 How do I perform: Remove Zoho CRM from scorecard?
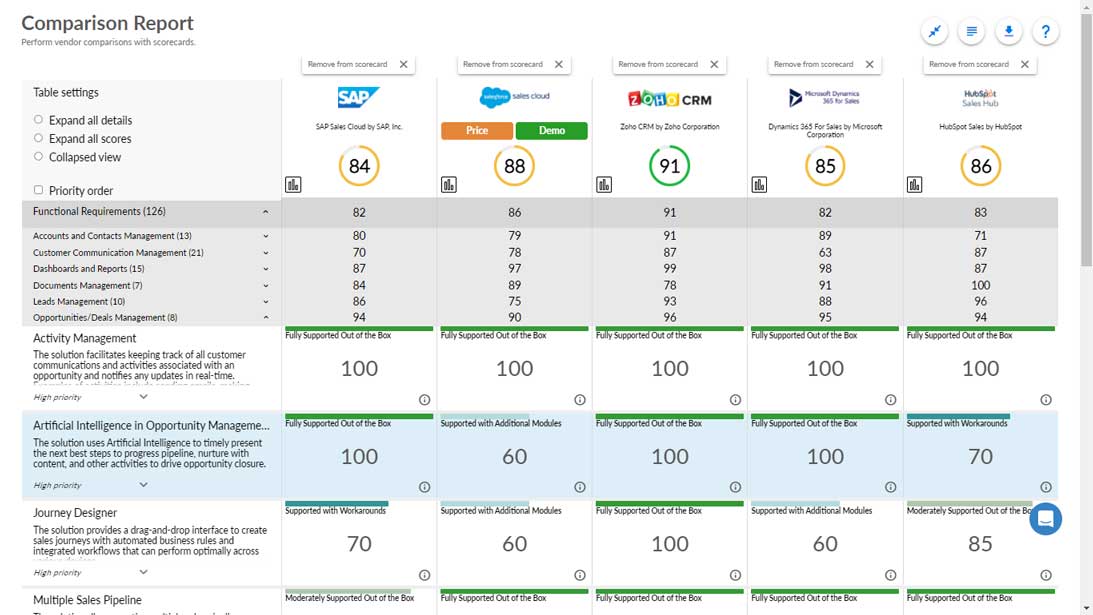pyautogui.click(x=714, y=64)
